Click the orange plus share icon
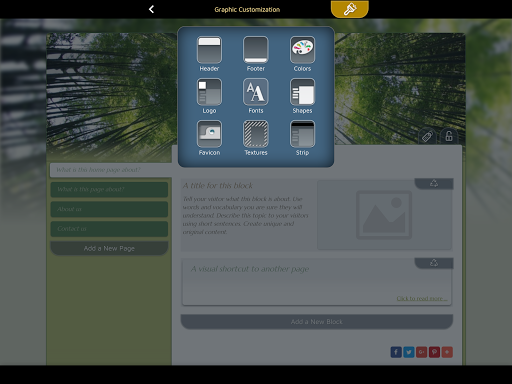Image resolution: width=512 pixels, height=384 pixels. [447, 352]
